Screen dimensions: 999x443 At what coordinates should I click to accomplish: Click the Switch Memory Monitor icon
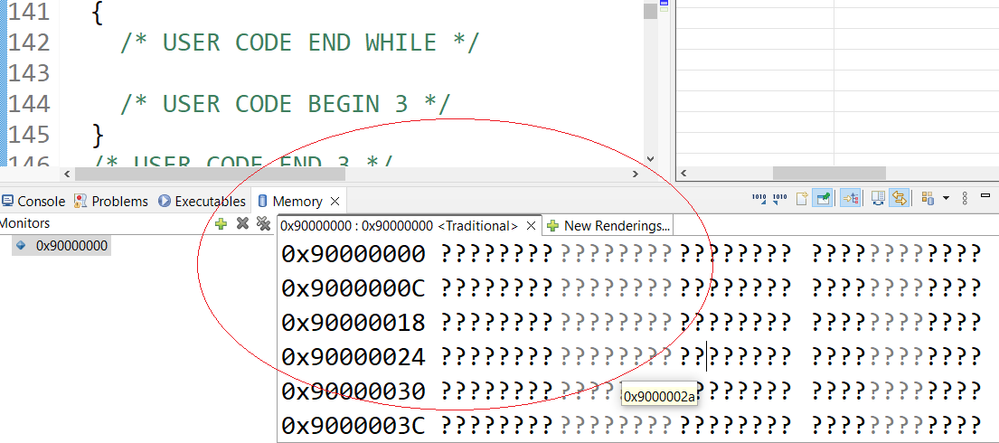click(x=927, y=198)
